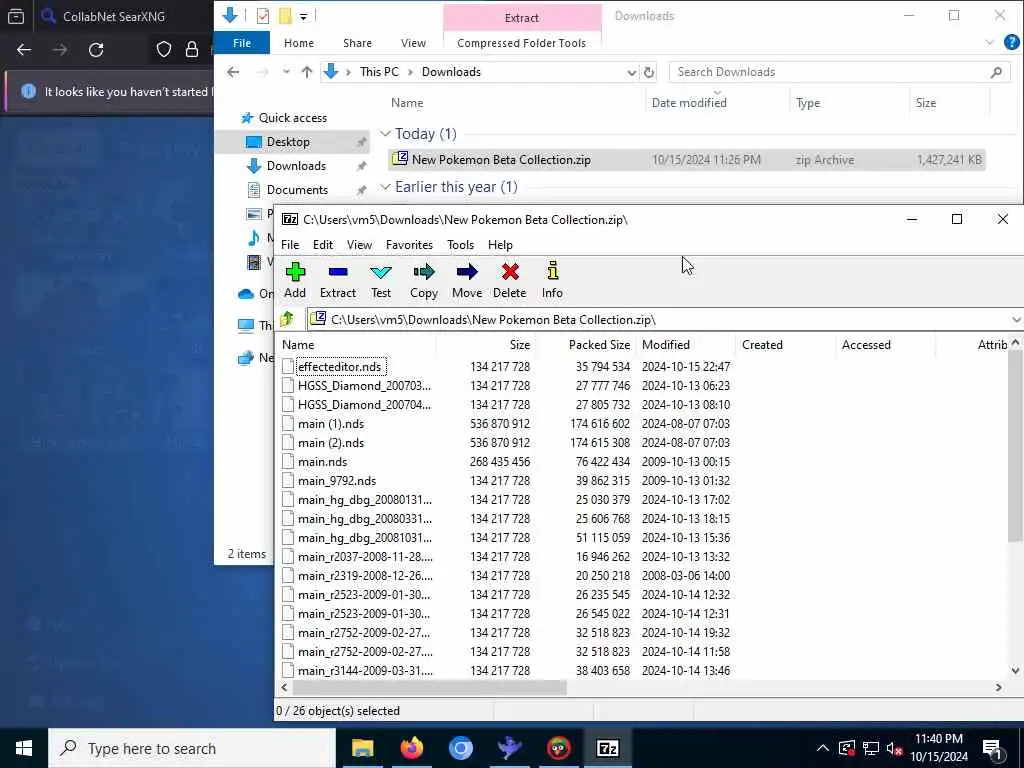Image resolution: width=1024 pixels, height=768 pixels.
Task: Click the browser reload button
Action: (x=96, y=50)
